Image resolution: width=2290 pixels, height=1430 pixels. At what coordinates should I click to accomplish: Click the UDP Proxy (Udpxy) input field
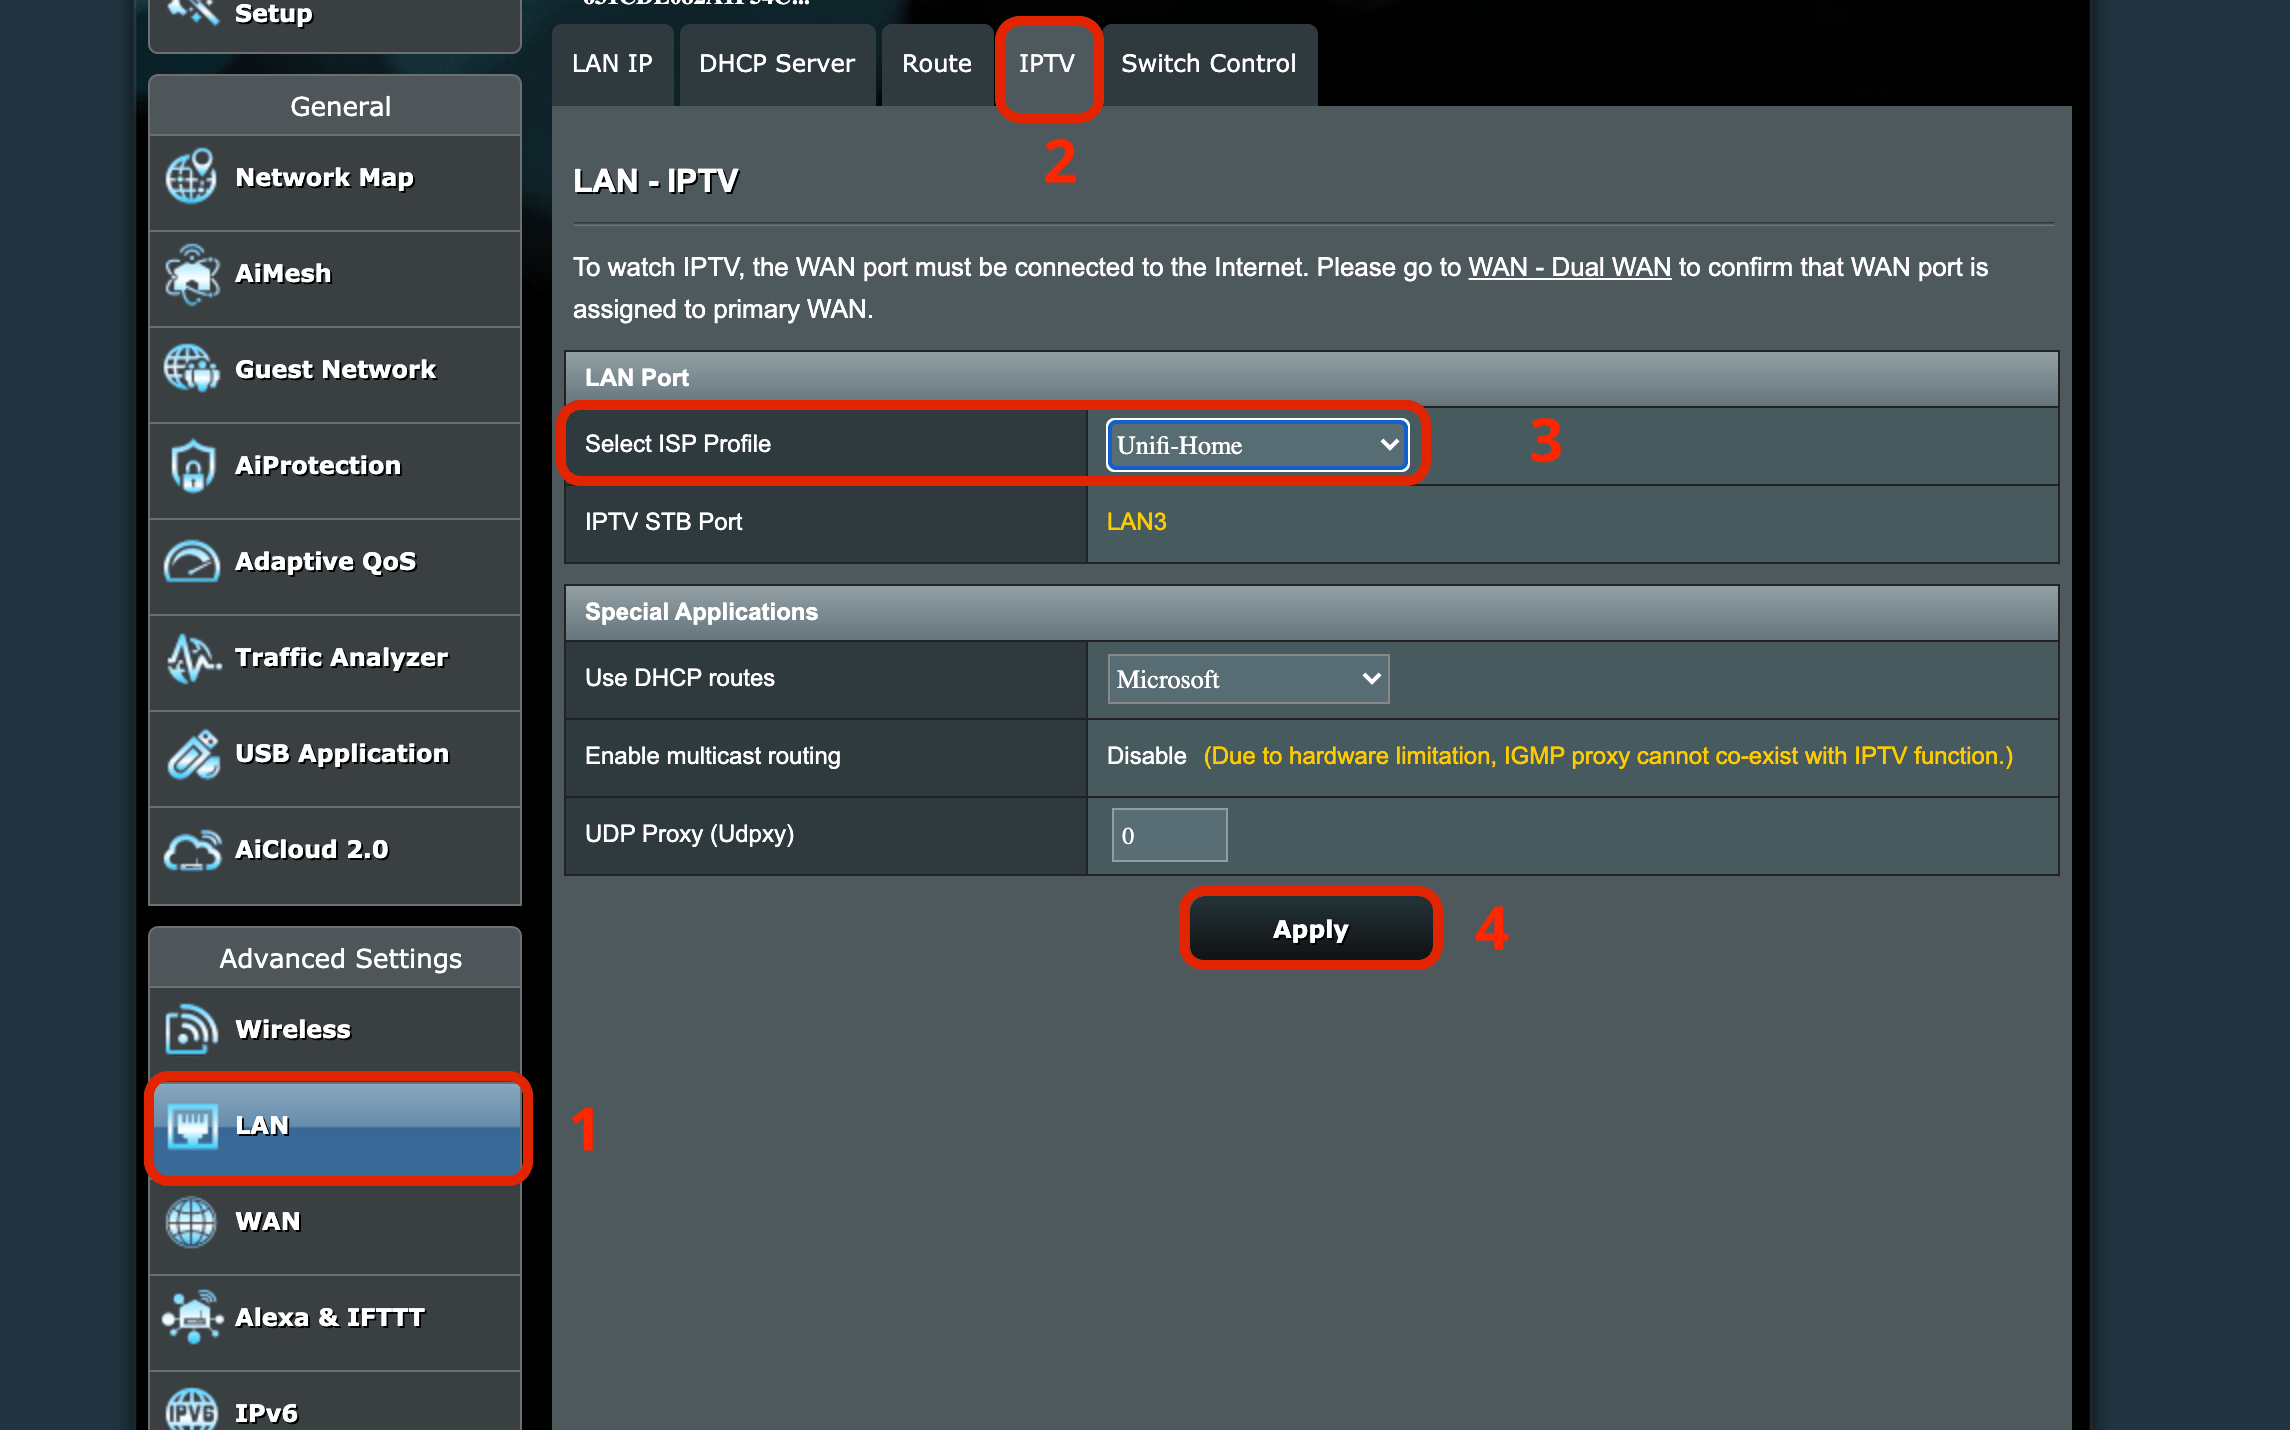click(x=1169, y=835)
